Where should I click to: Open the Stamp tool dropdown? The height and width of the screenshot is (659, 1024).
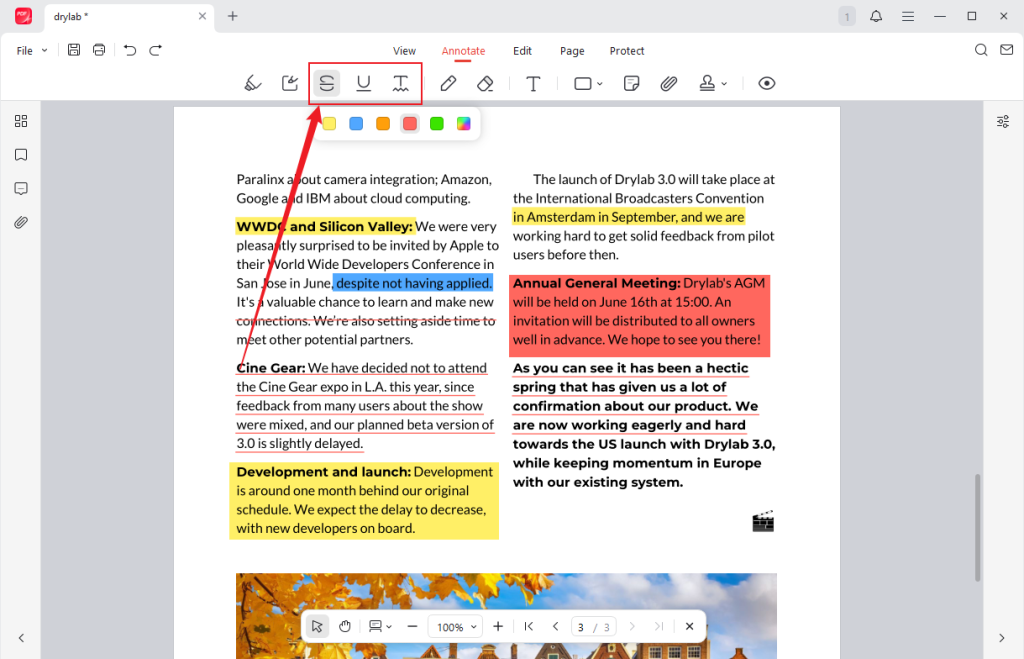tap(712, 83)
